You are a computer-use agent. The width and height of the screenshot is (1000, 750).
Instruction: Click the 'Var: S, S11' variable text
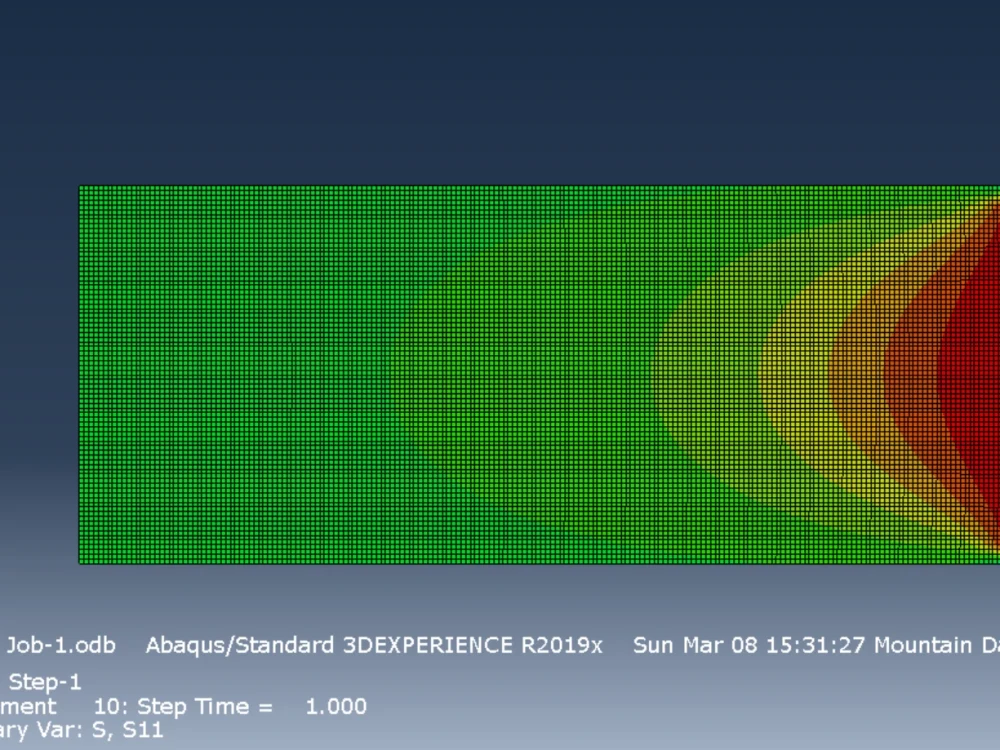point(103,730)
